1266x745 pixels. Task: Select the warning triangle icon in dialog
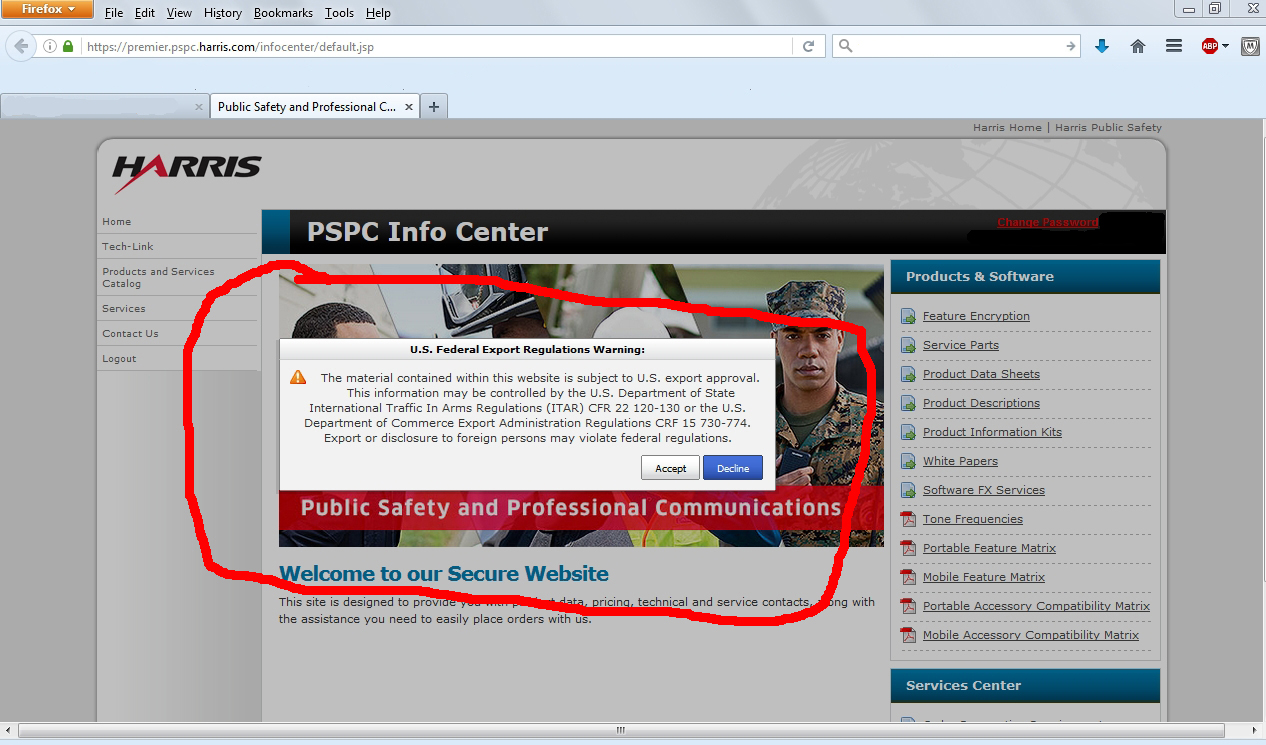coord(298,377)
